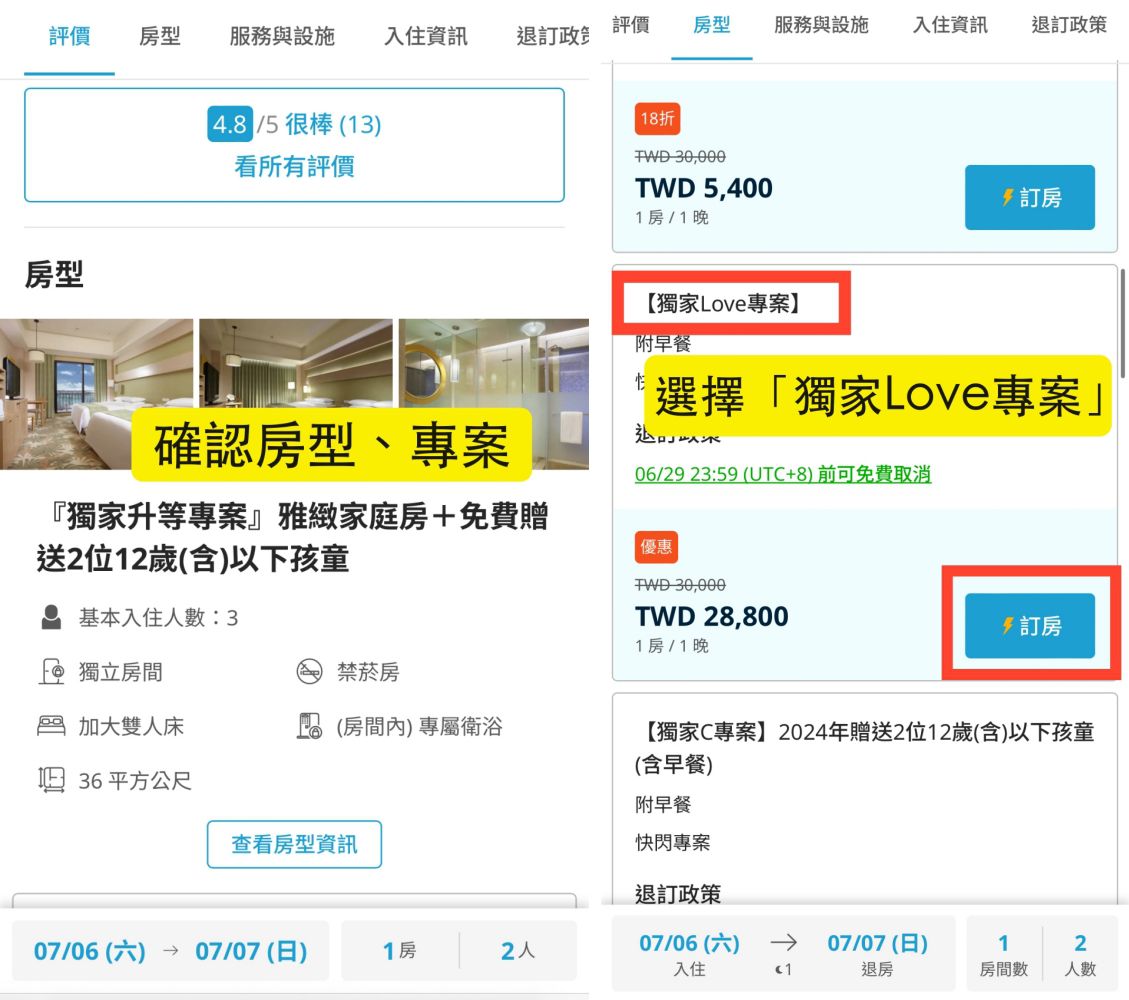View the first room photo thumbnail
This screenshot has height=1000, width=1129.
click(x=97, y=393)
